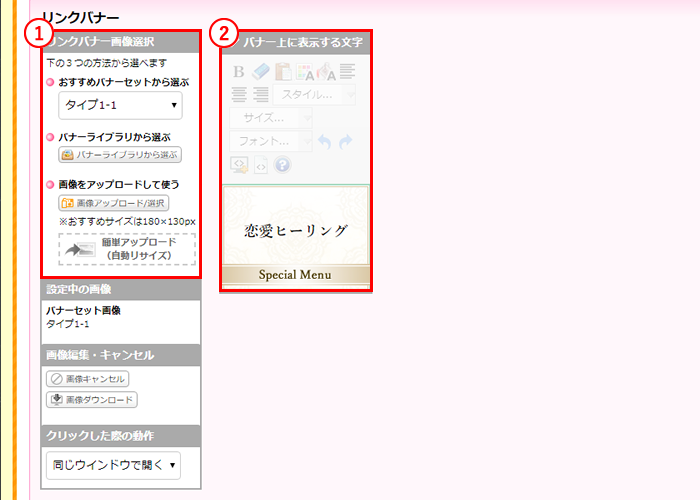The image size is (700, 500).
Task: Expand the フォント font dropdown
Action: click(270, 141)
